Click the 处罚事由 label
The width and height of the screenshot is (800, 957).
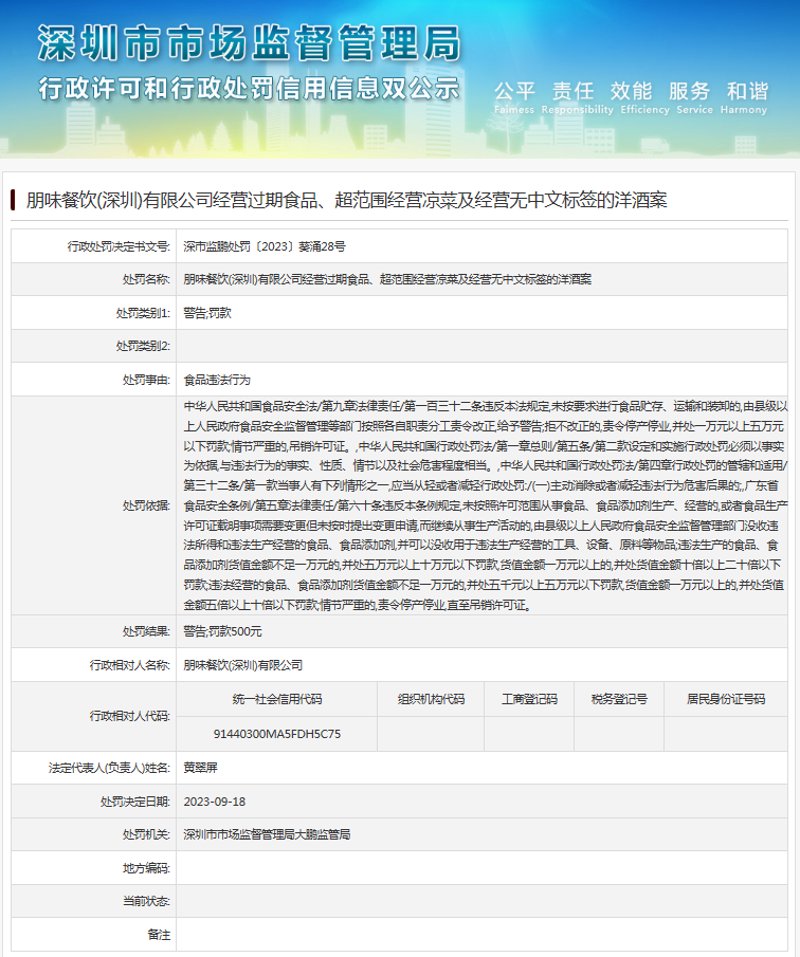[146, 380]
